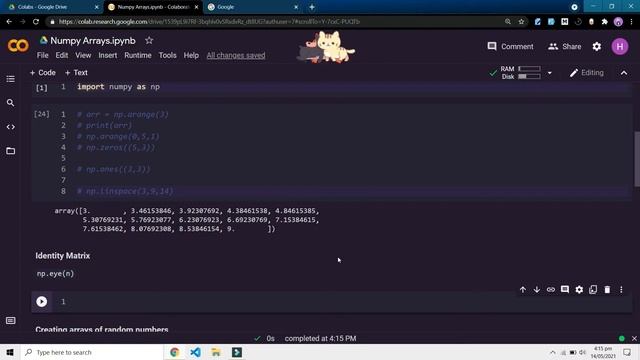Viewport: 640px width, 360px height.
Task: Open the Help menu
Action: click(x=191, y=56)
